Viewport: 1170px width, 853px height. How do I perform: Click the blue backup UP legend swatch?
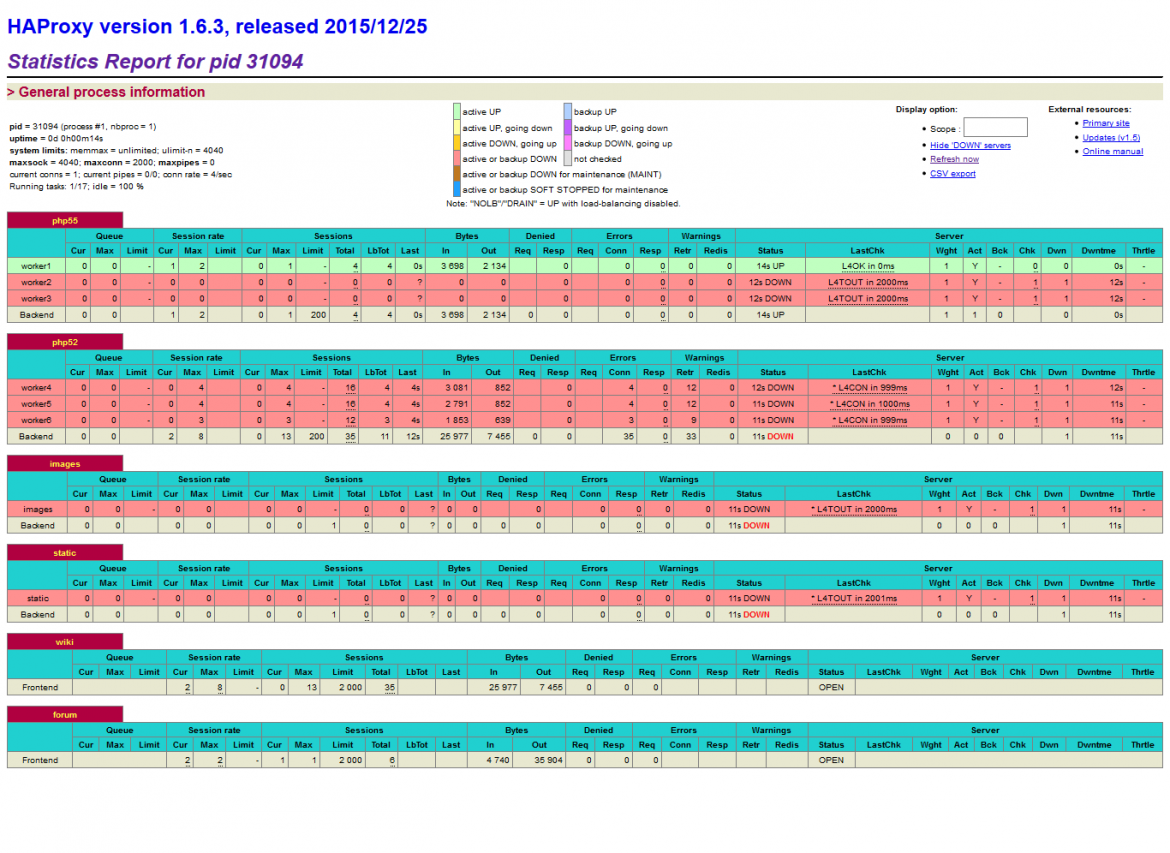567,112
